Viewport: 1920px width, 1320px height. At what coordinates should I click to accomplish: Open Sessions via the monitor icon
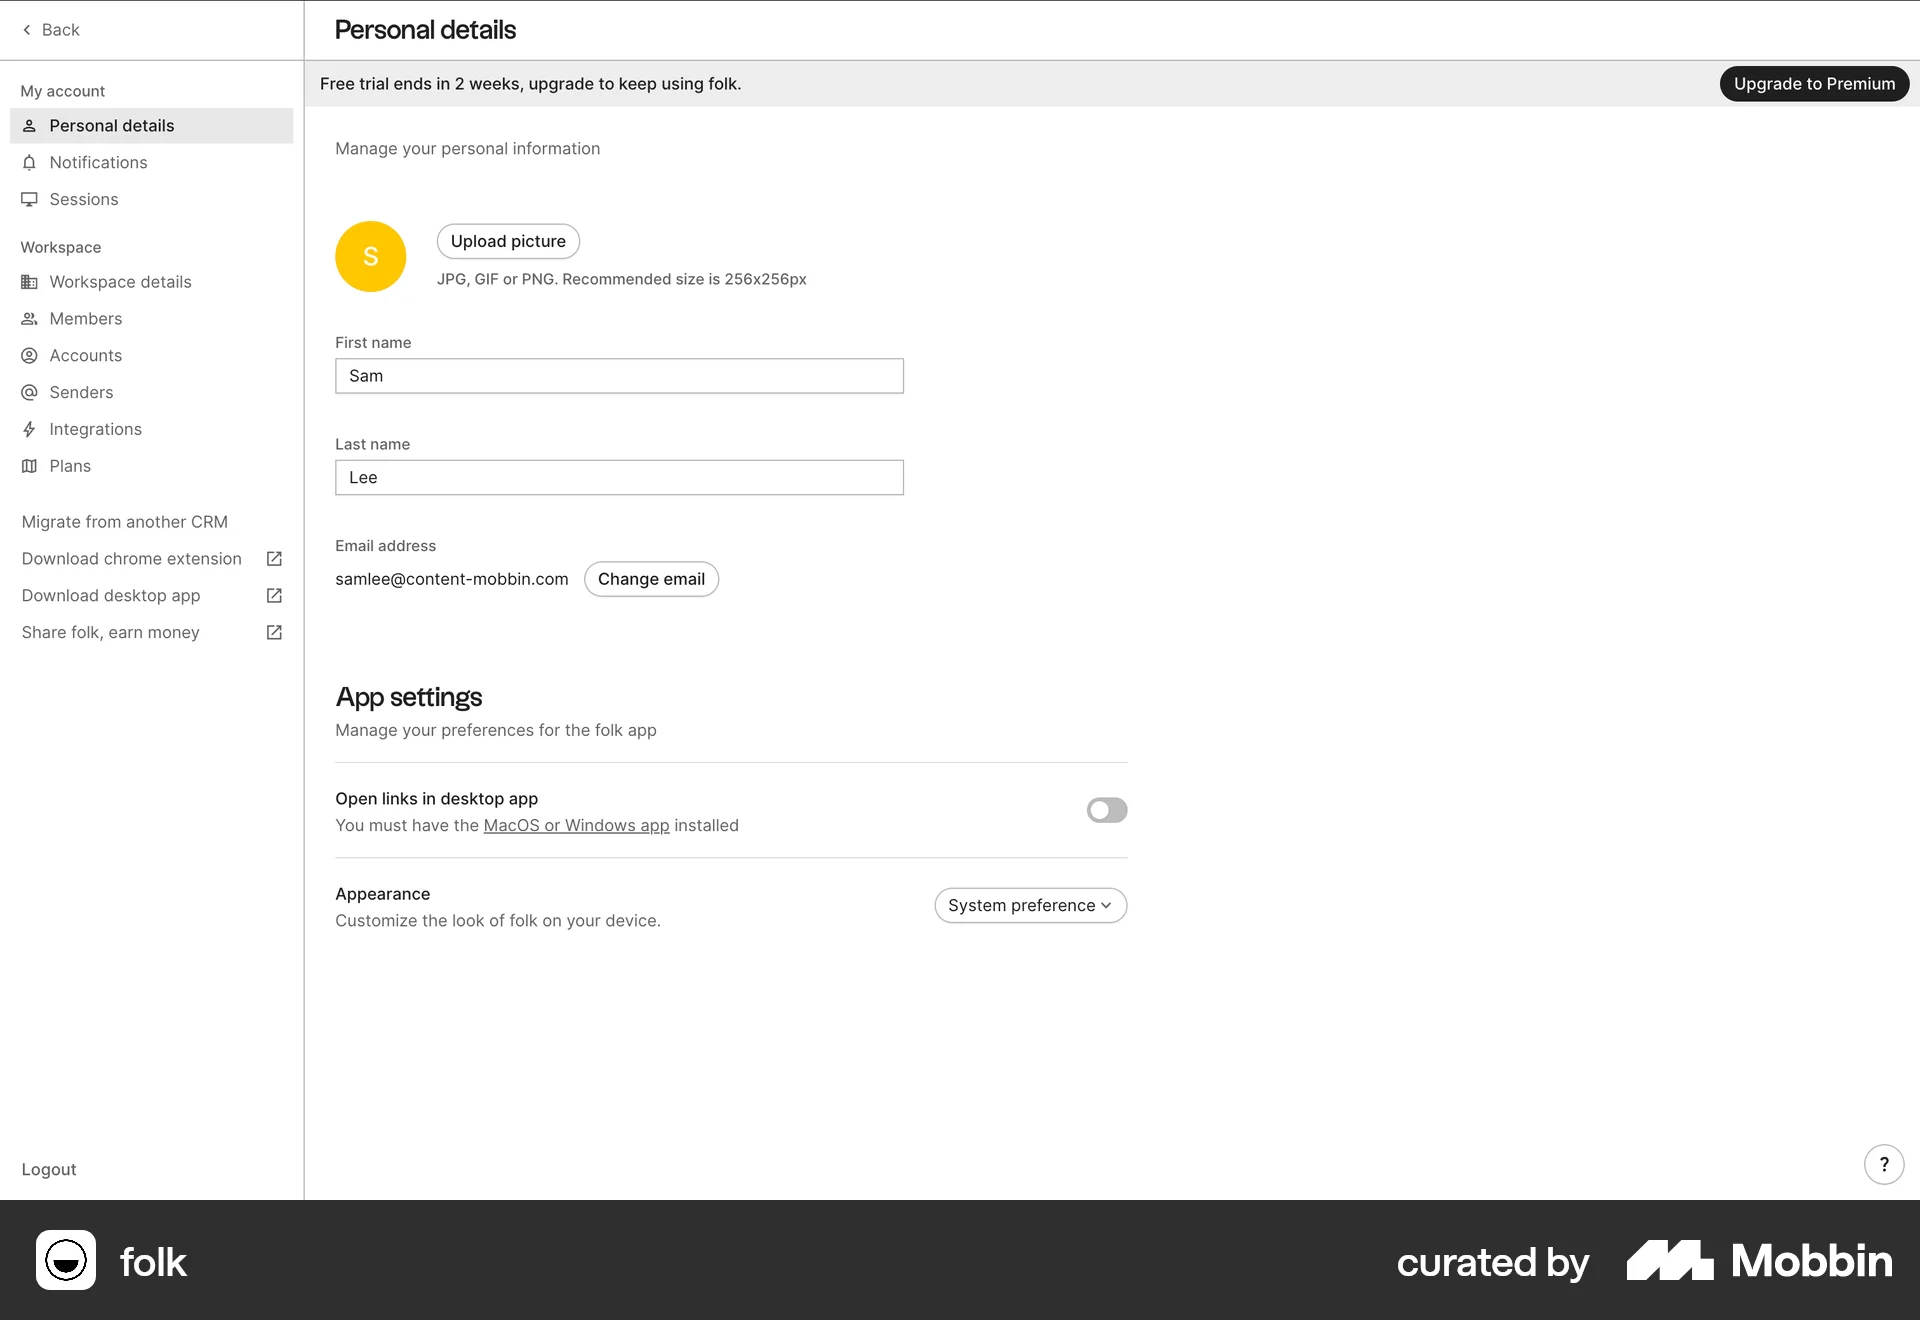pyautogui.click(x=30, y=199)
